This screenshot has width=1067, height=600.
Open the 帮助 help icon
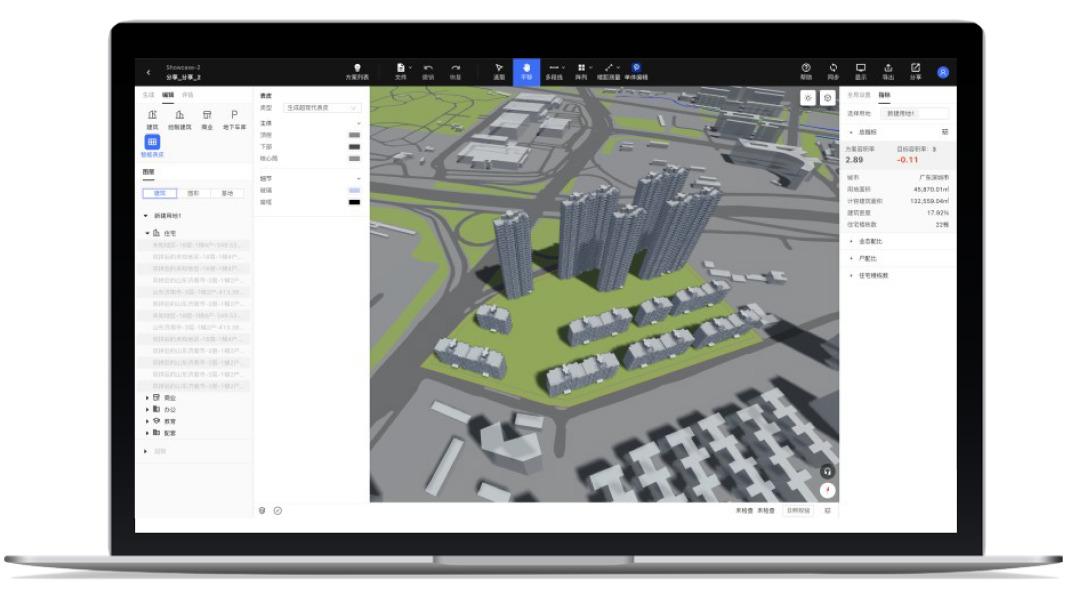click(x=806, y=68)
